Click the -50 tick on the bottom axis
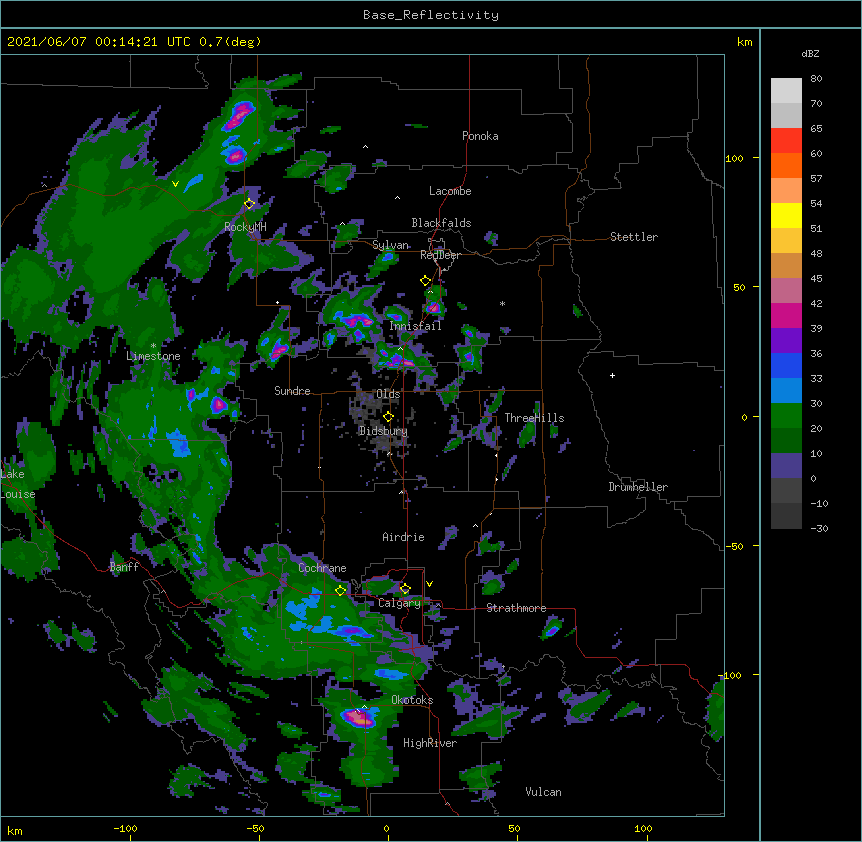This screenshot has height=842, width=862. point(255,828)
